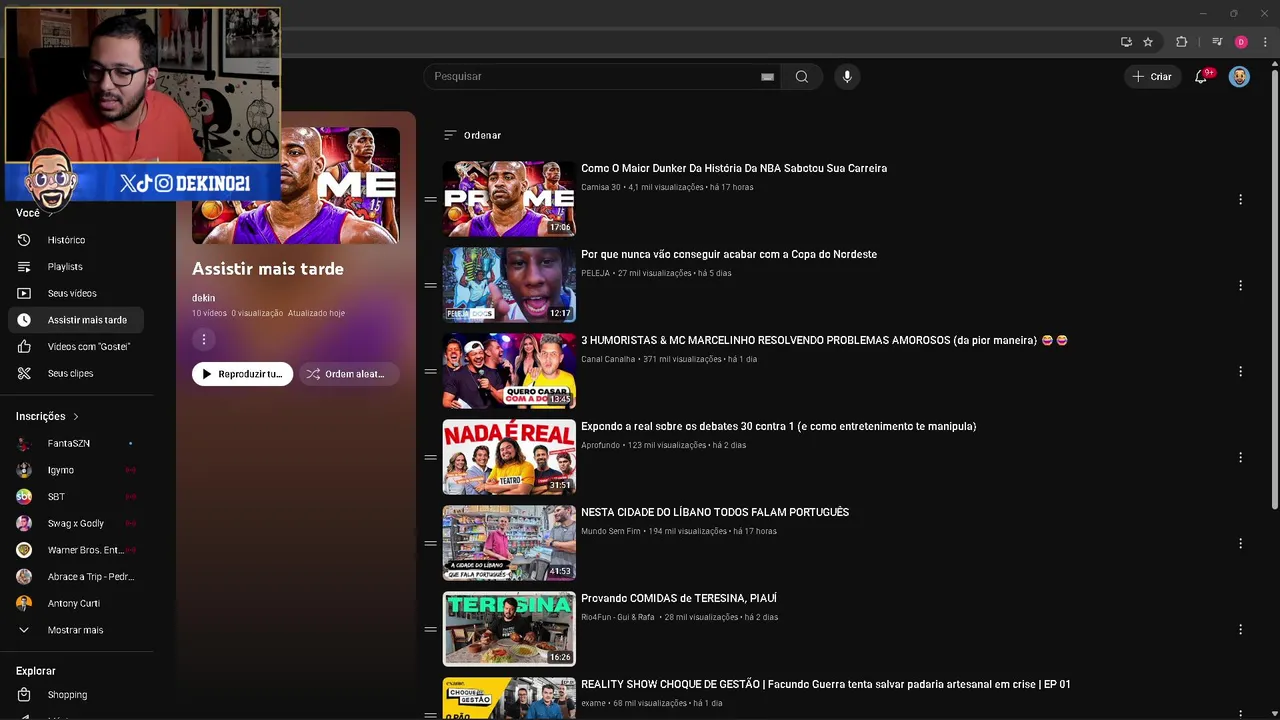Image resolution: width=1280 pixels, height=720 pixels.
Task: Open options for the NBA Dunker video
Action: tap(1240, 199)
